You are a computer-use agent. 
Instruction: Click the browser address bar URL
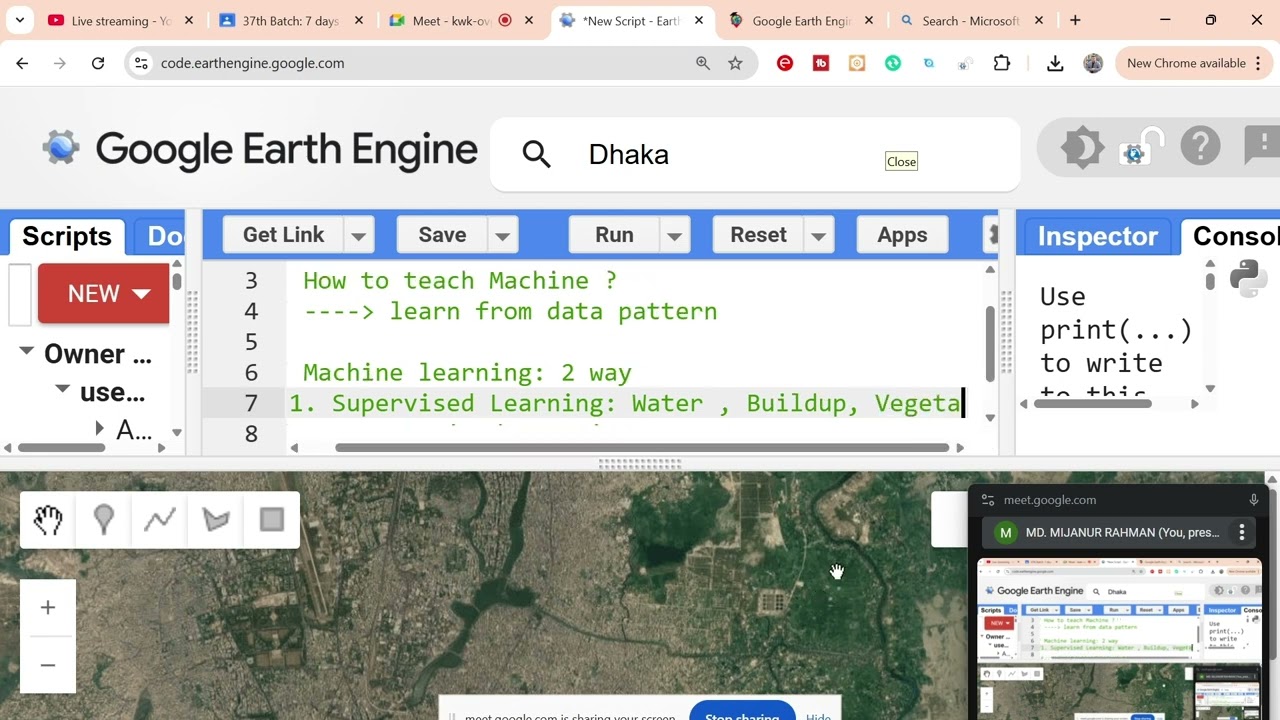click(x=253, y=63)
